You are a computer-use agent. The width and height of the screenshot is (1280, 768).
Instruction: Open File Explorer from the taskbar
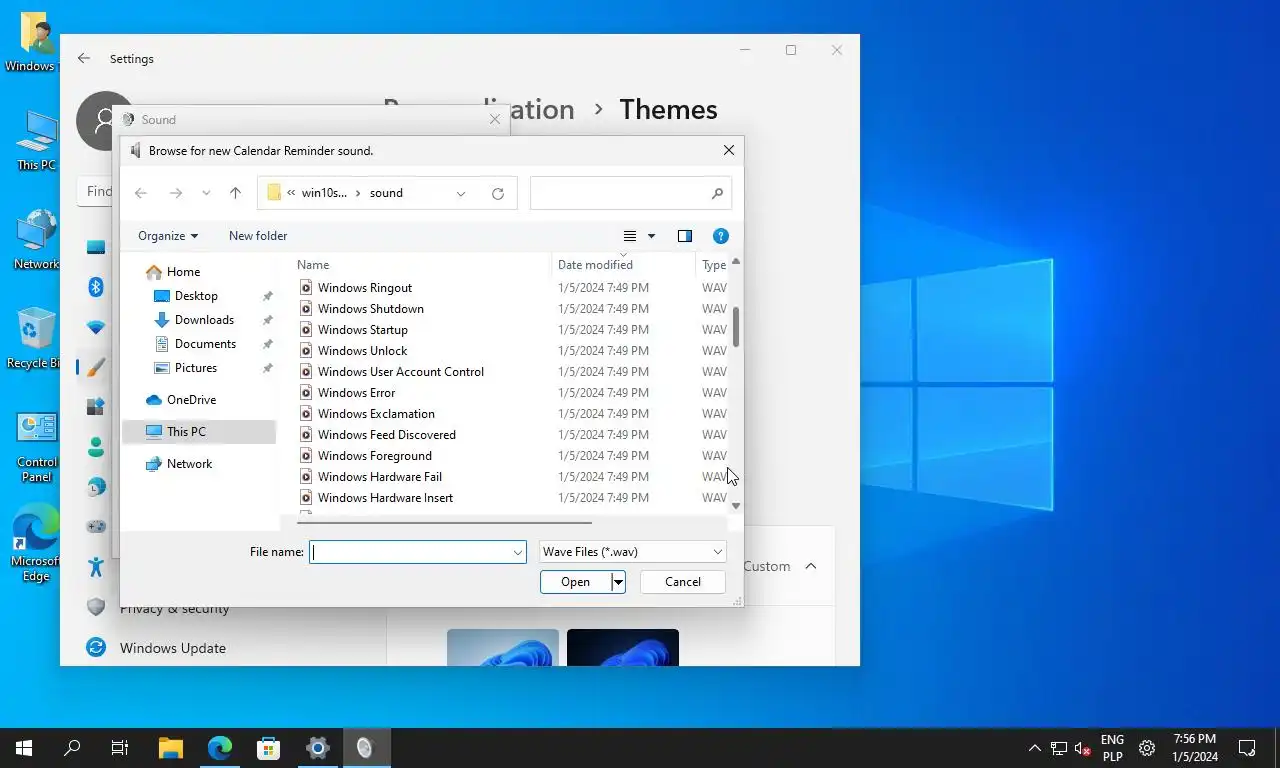tap(171, 748)
